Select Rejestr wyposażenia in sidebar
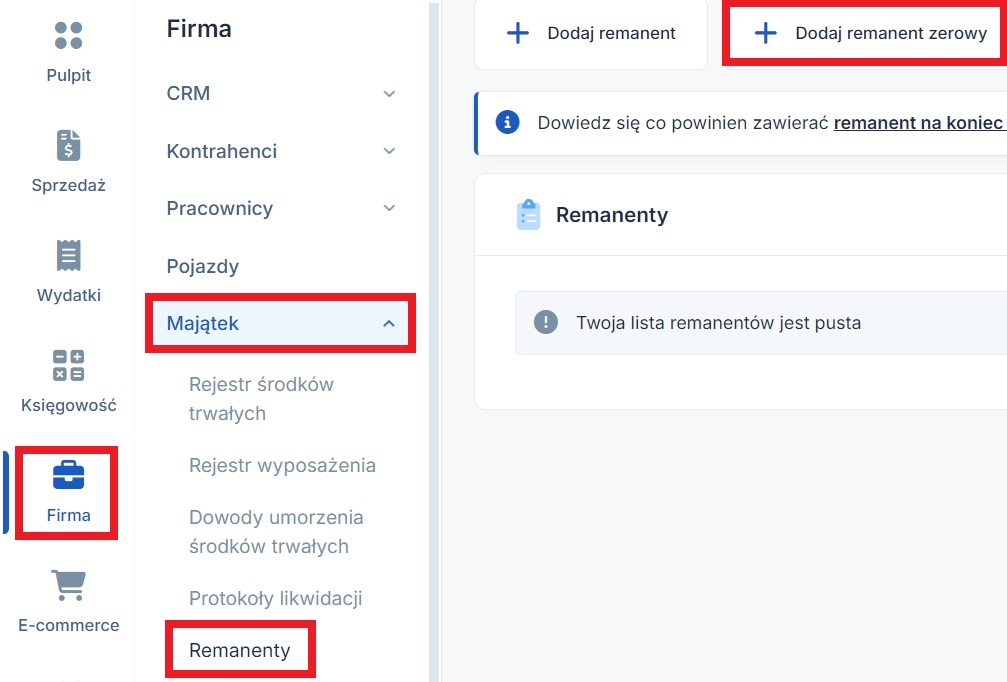This screenshot has height=682, width=1007. point(282,466)
